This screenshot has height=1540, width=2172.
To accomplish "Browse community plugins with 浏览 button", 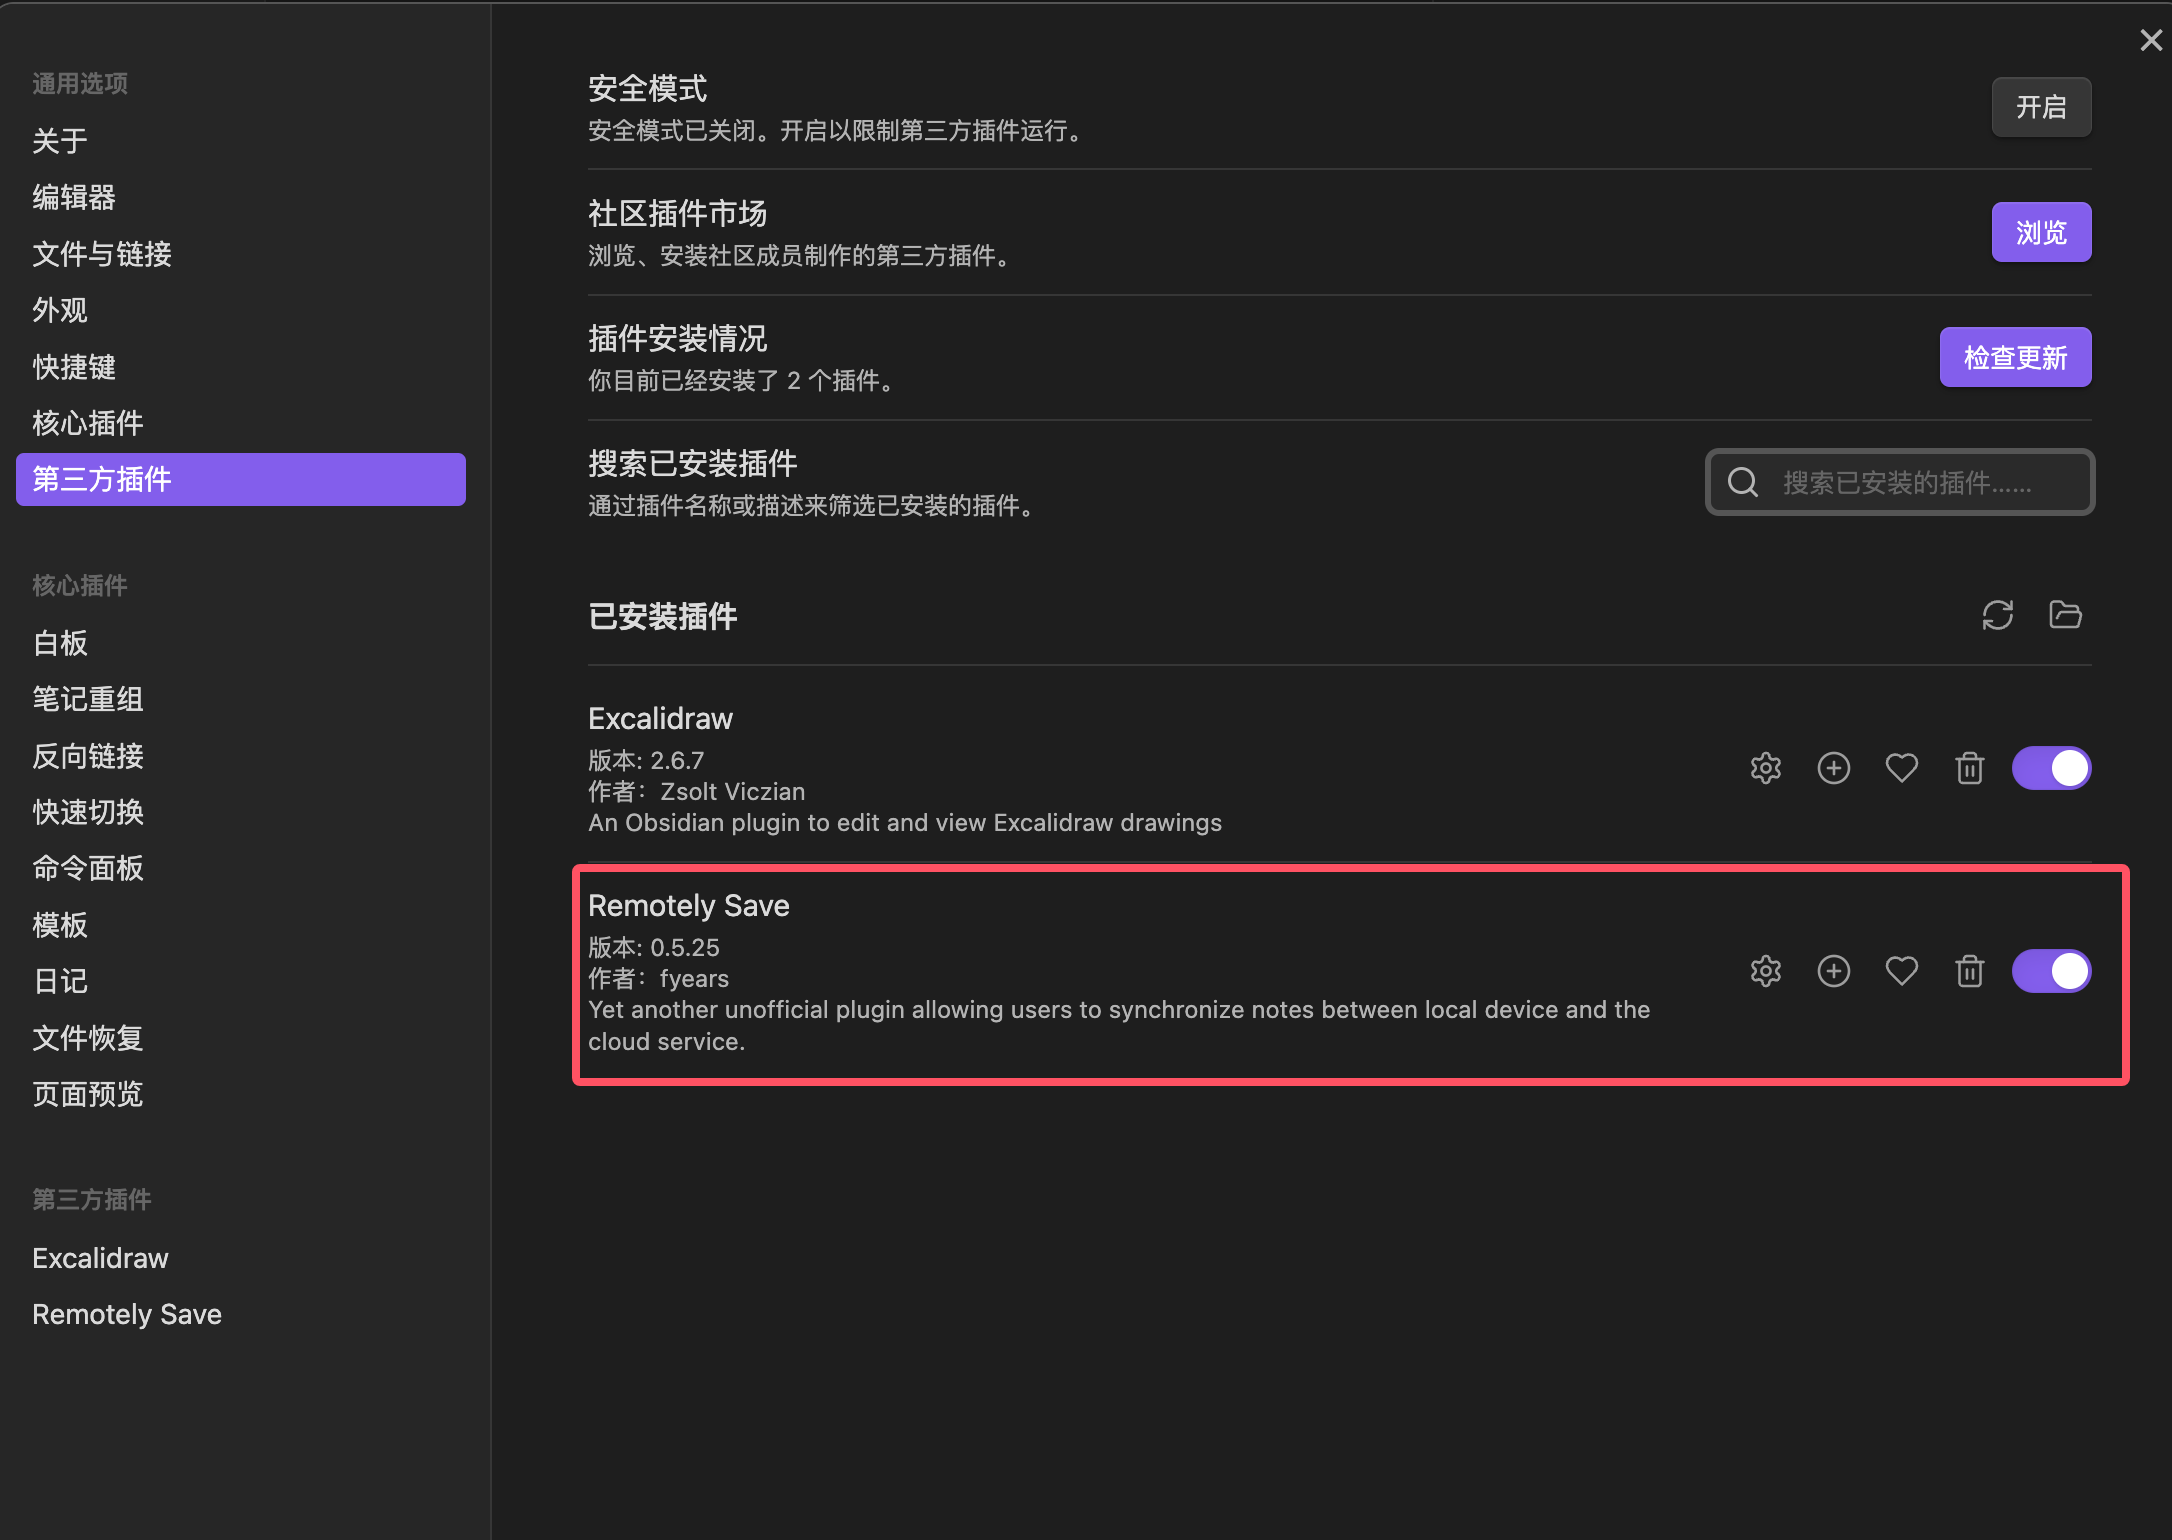I will coord(2041,232).
